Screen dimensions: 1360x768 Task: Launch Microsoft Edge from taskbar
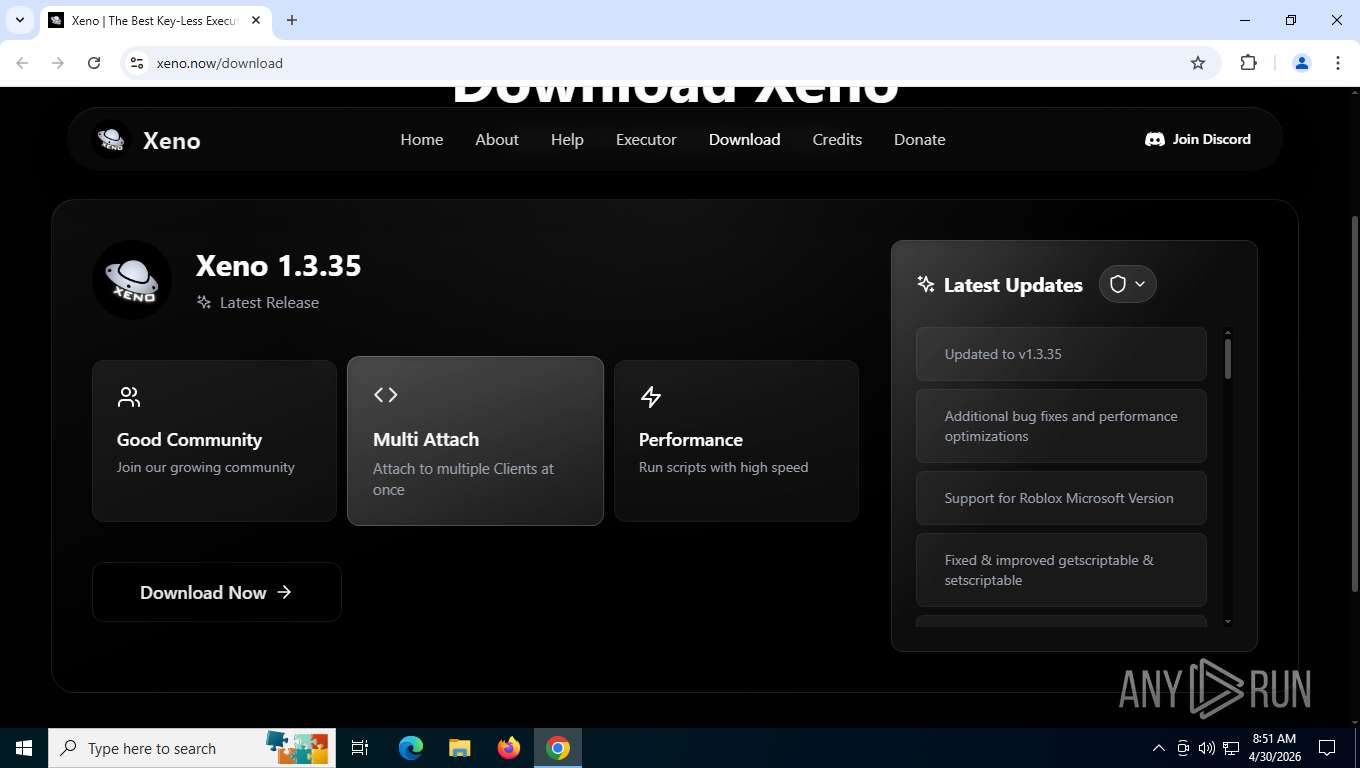tap(411, 748)
